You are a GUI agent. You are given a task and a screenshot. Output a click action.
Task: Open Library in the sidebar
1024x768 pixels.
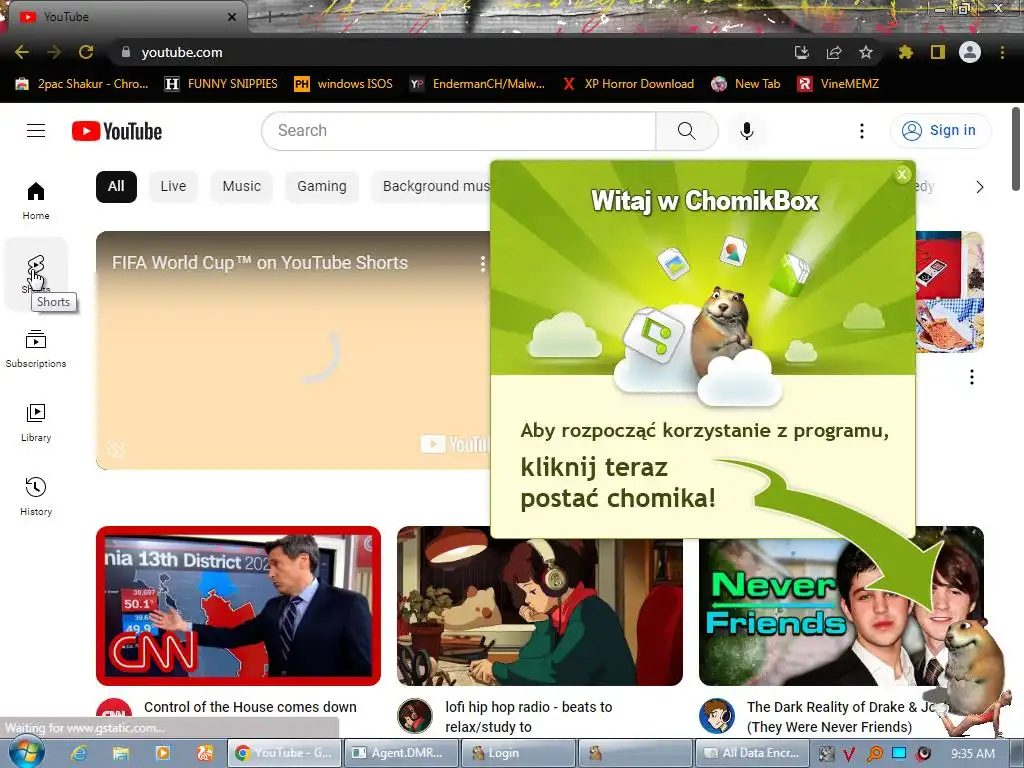point(36,423)
